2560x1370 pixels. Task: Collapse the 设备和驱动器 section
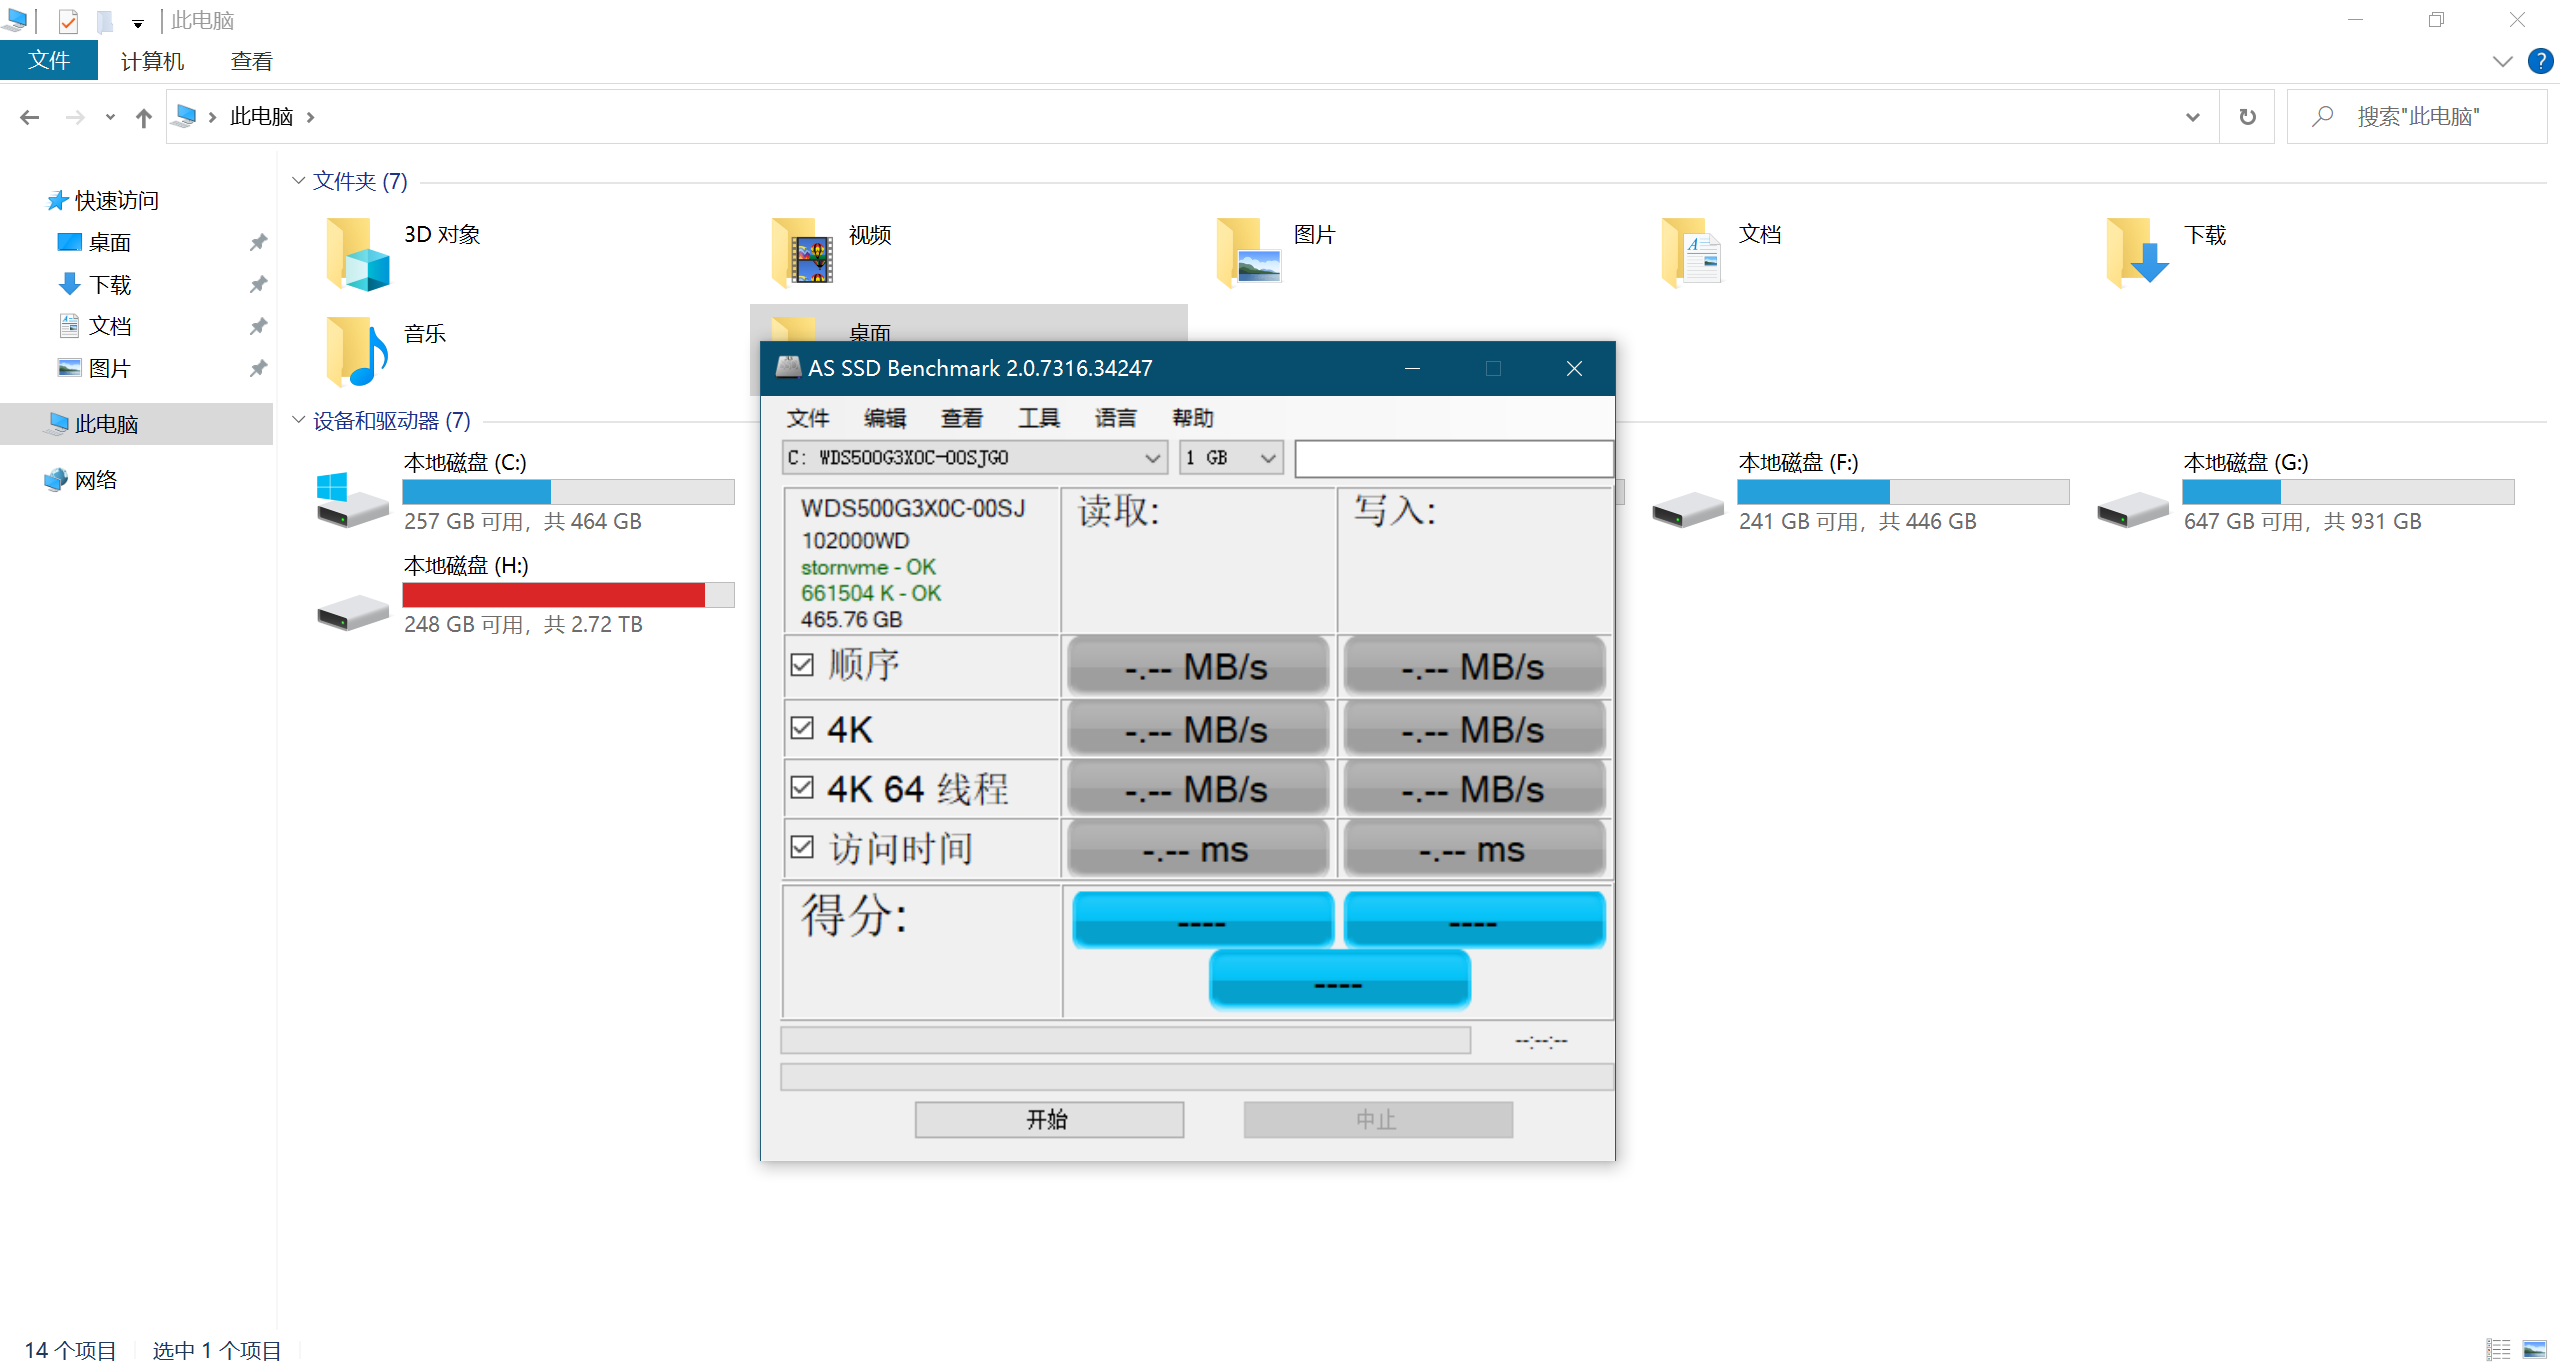tap(298, 420)
